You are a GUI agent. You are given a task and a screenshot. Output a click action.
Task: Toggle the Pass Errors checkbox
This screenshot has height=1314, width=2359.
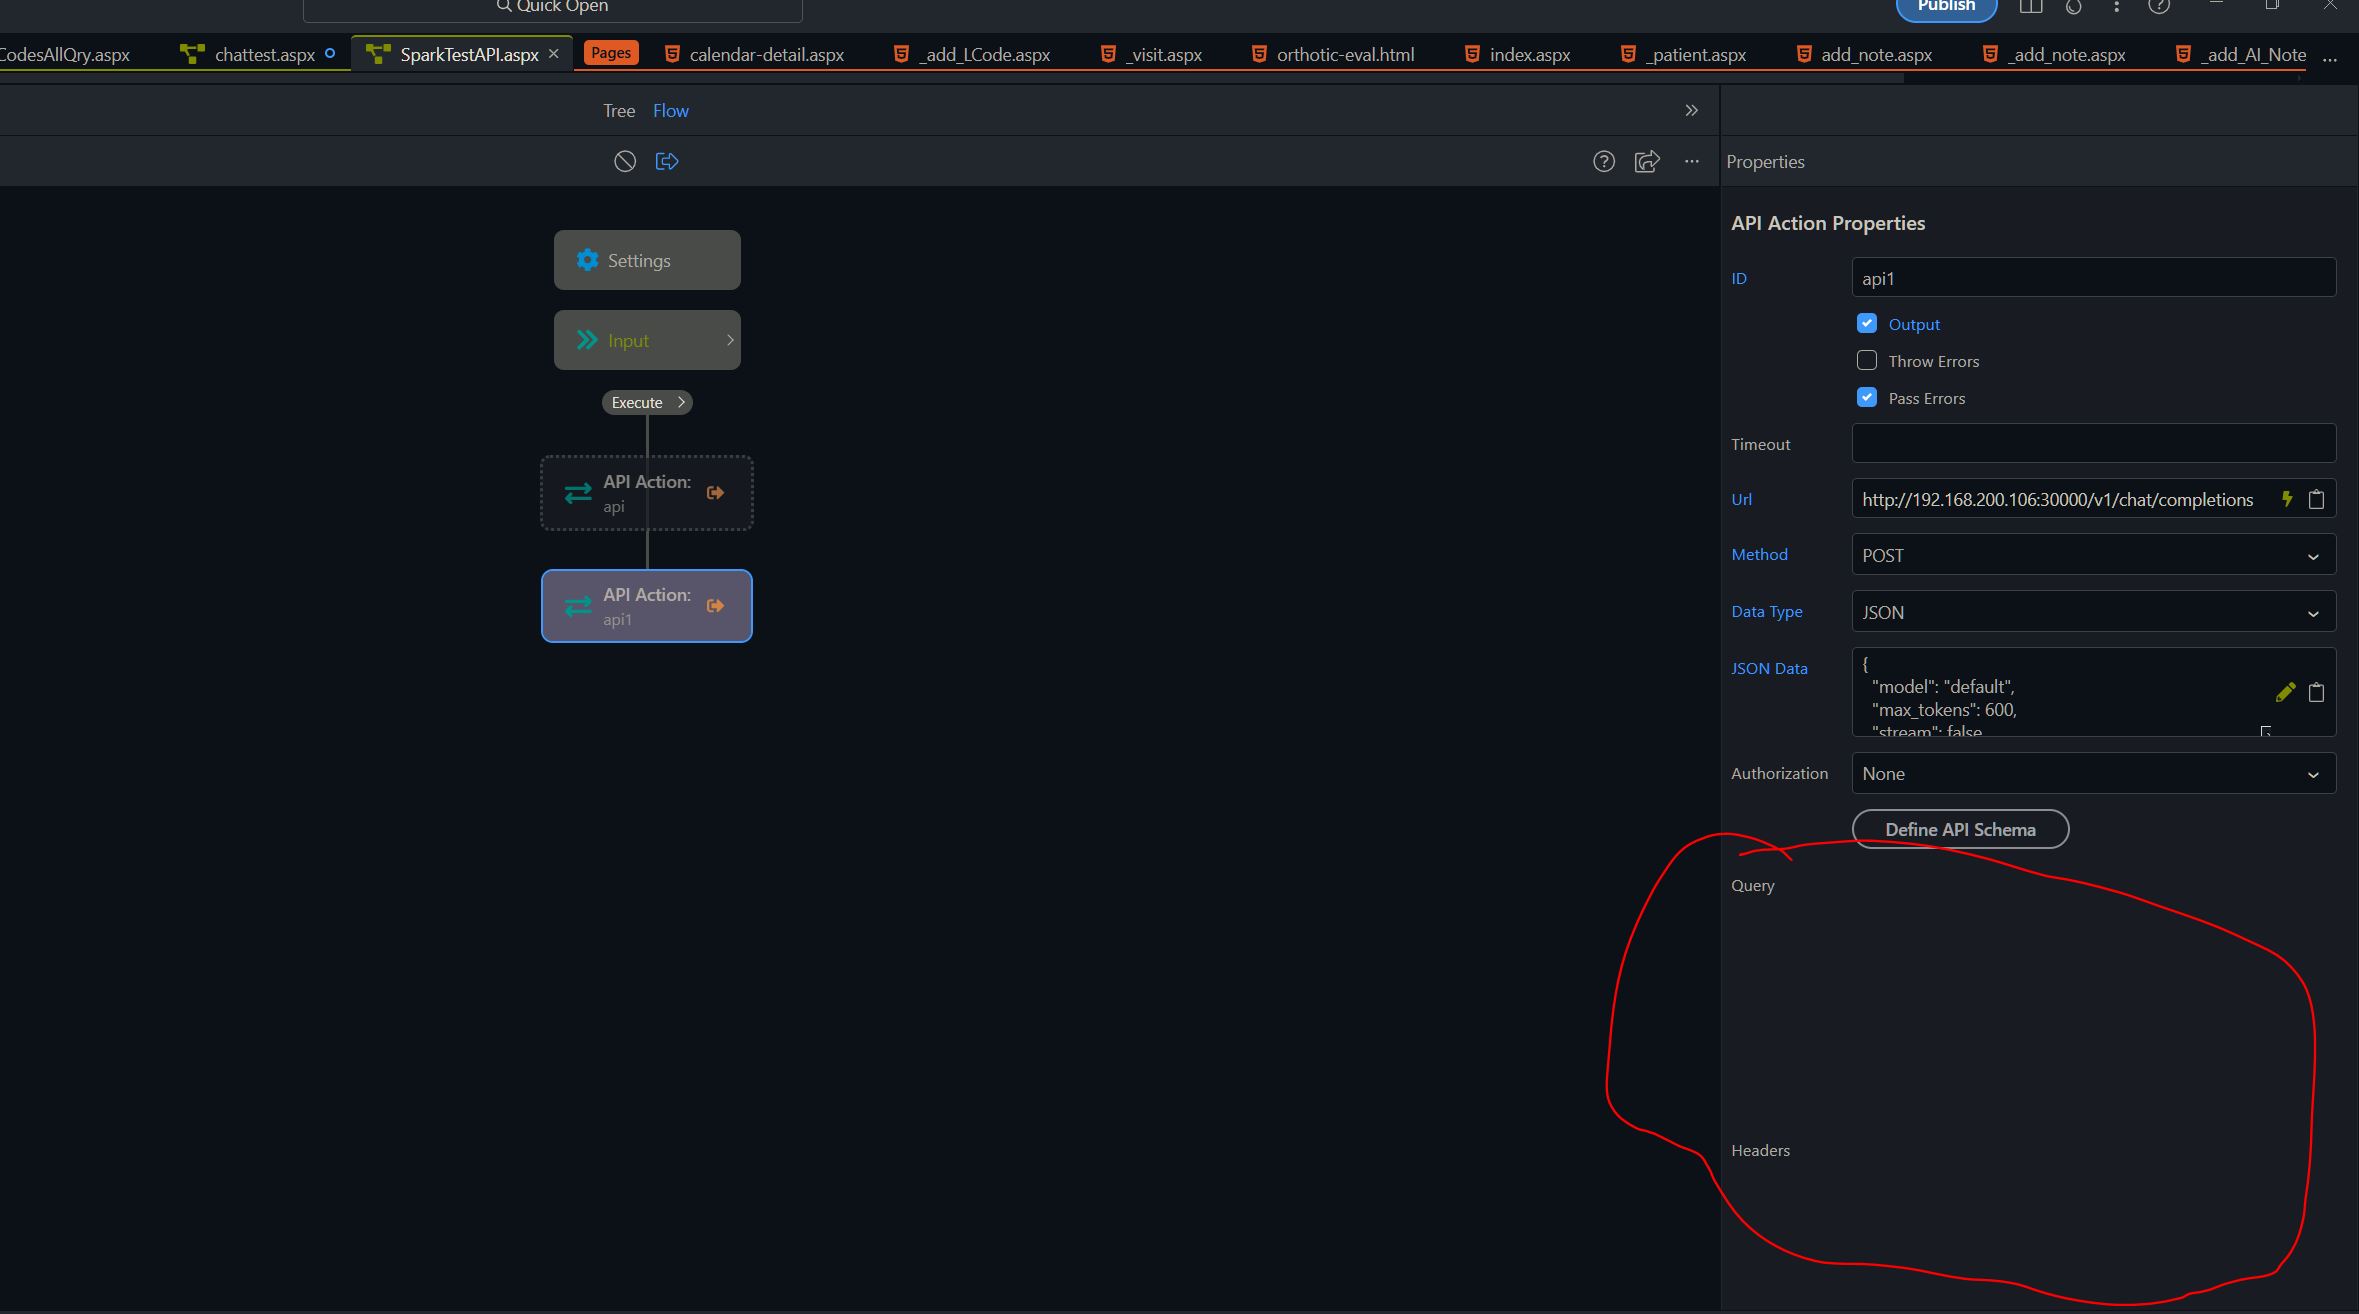[1867, 397]
